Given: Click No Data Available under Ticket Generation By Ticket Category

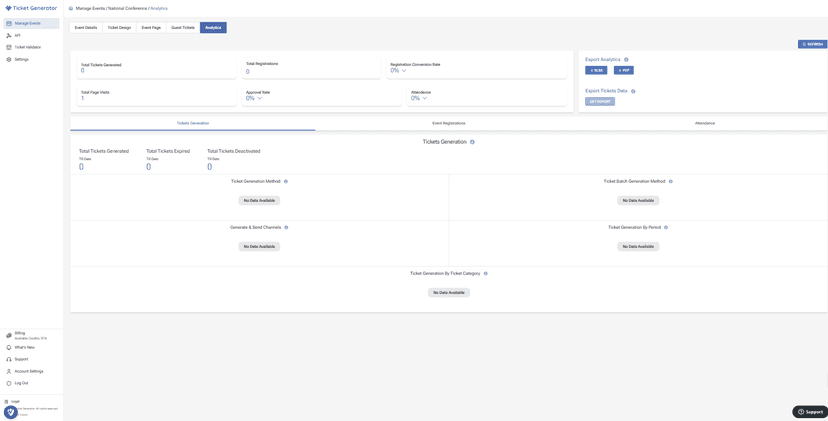Looking at the screenshot, I should coord(449,293).
